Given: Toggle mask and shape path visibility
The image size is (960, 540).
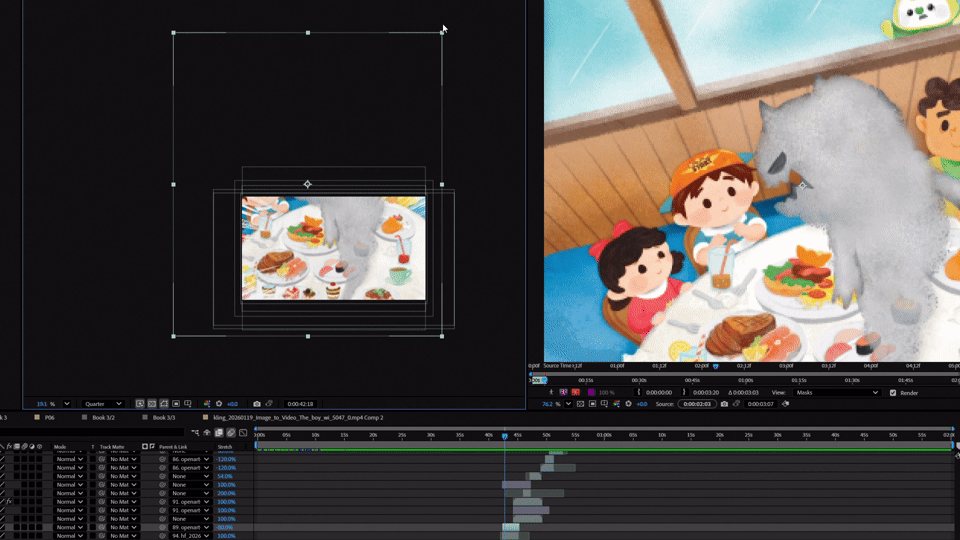Looking at the screenshot, I should pos(164,403).
